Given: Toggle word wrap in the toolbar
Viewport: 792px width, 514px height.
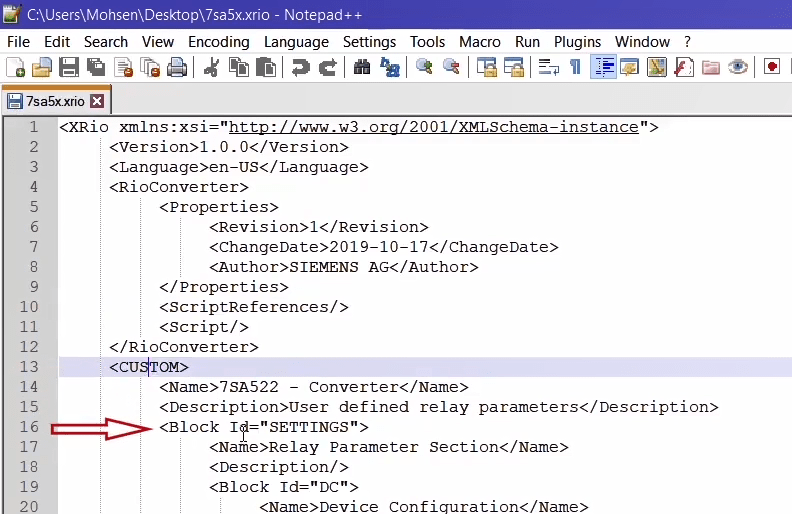Looking at the screenshot, I should pyautogui.click(x=548, y=68).
